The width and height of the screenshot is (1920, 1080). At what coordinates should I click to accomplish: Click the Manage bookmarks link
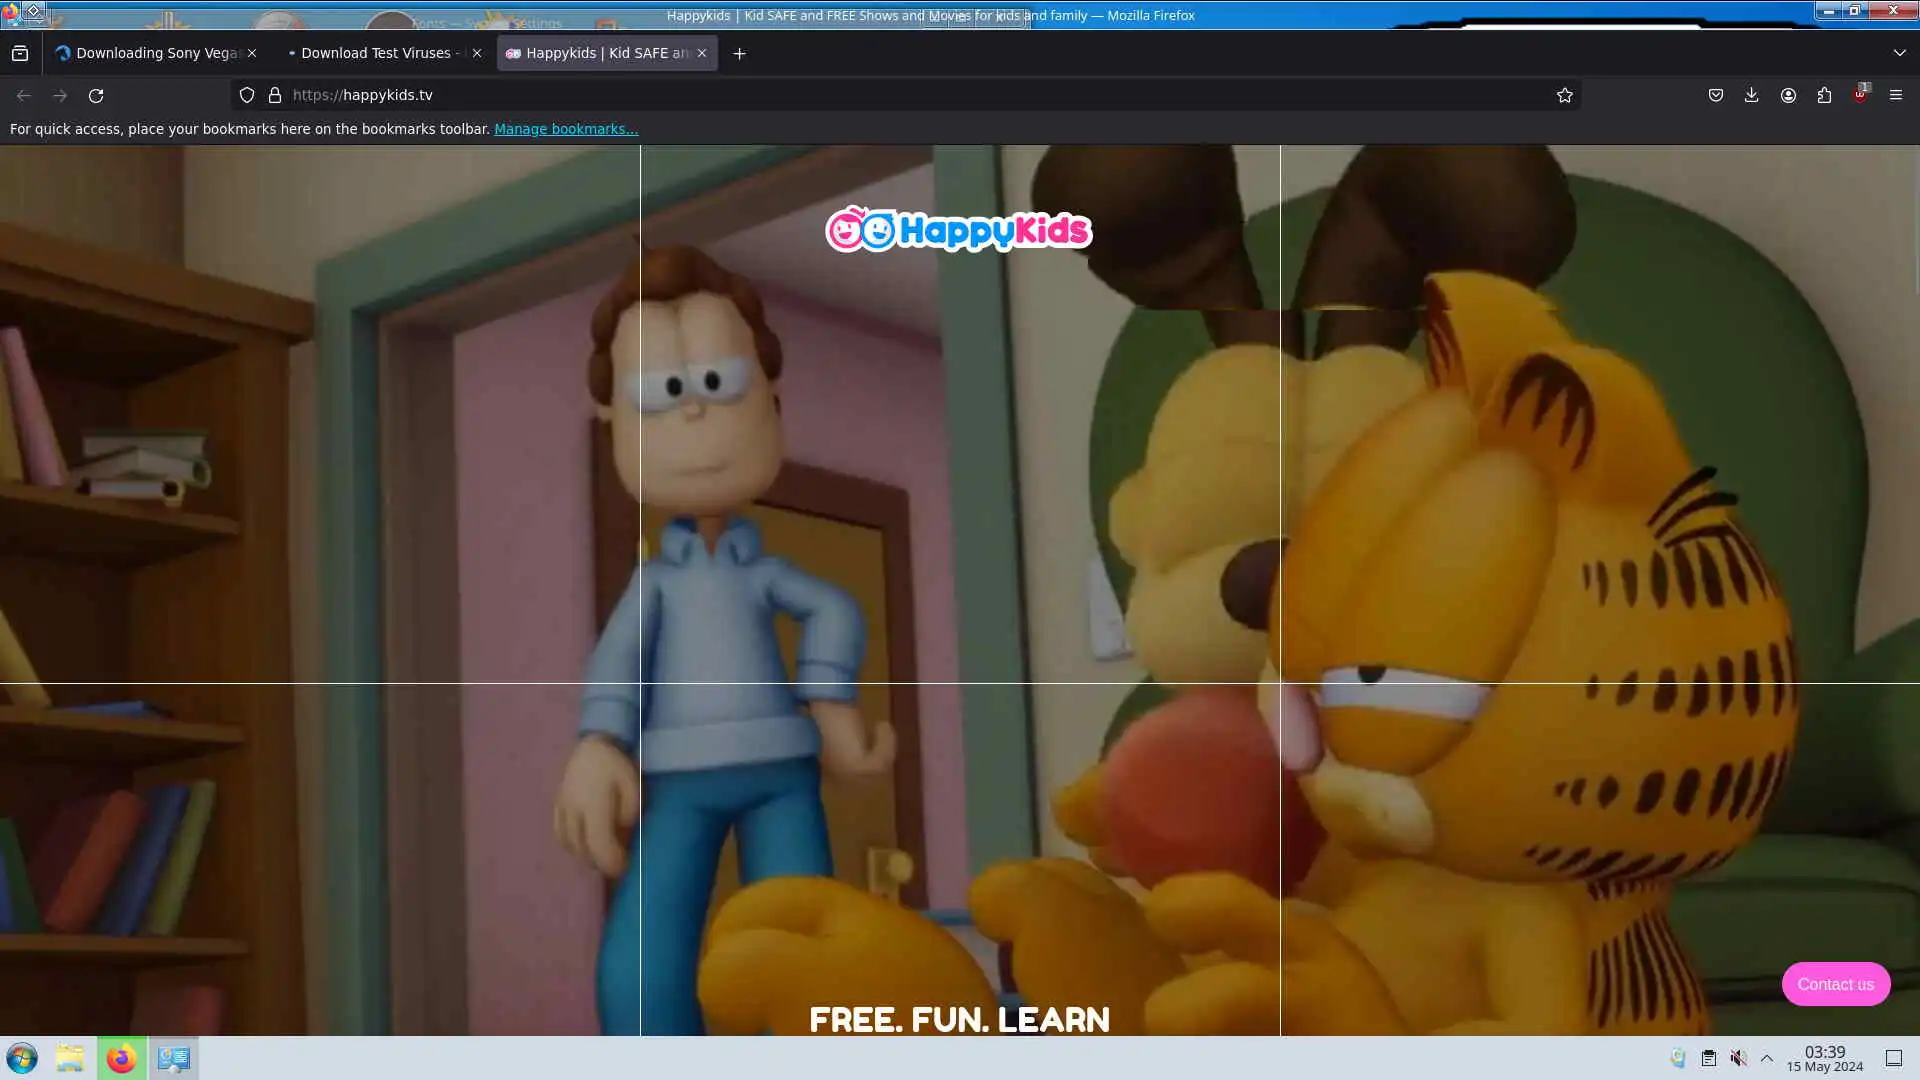coord(565,129)
